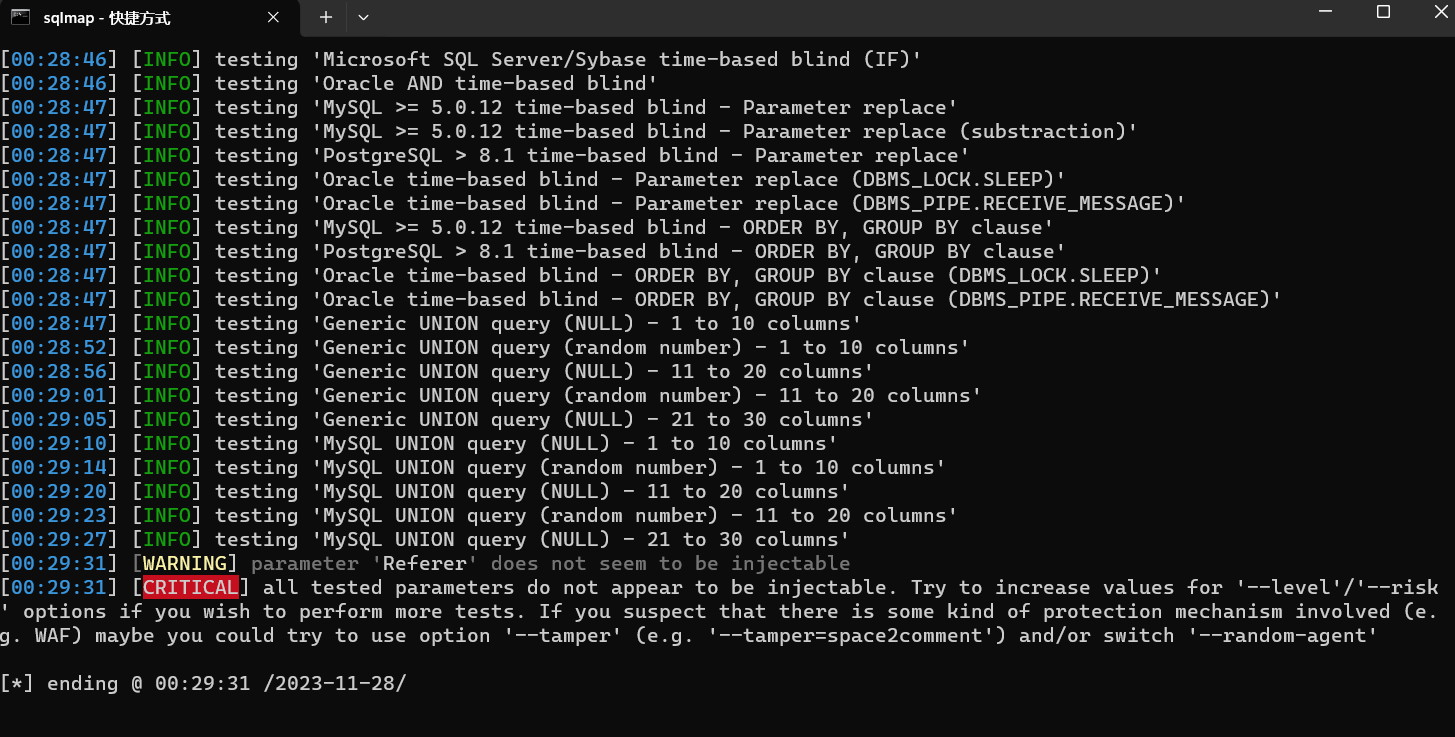This screenshot has width=1455, height=737.
Task: Open a new tab with the plus button
Action: point(326,17)
